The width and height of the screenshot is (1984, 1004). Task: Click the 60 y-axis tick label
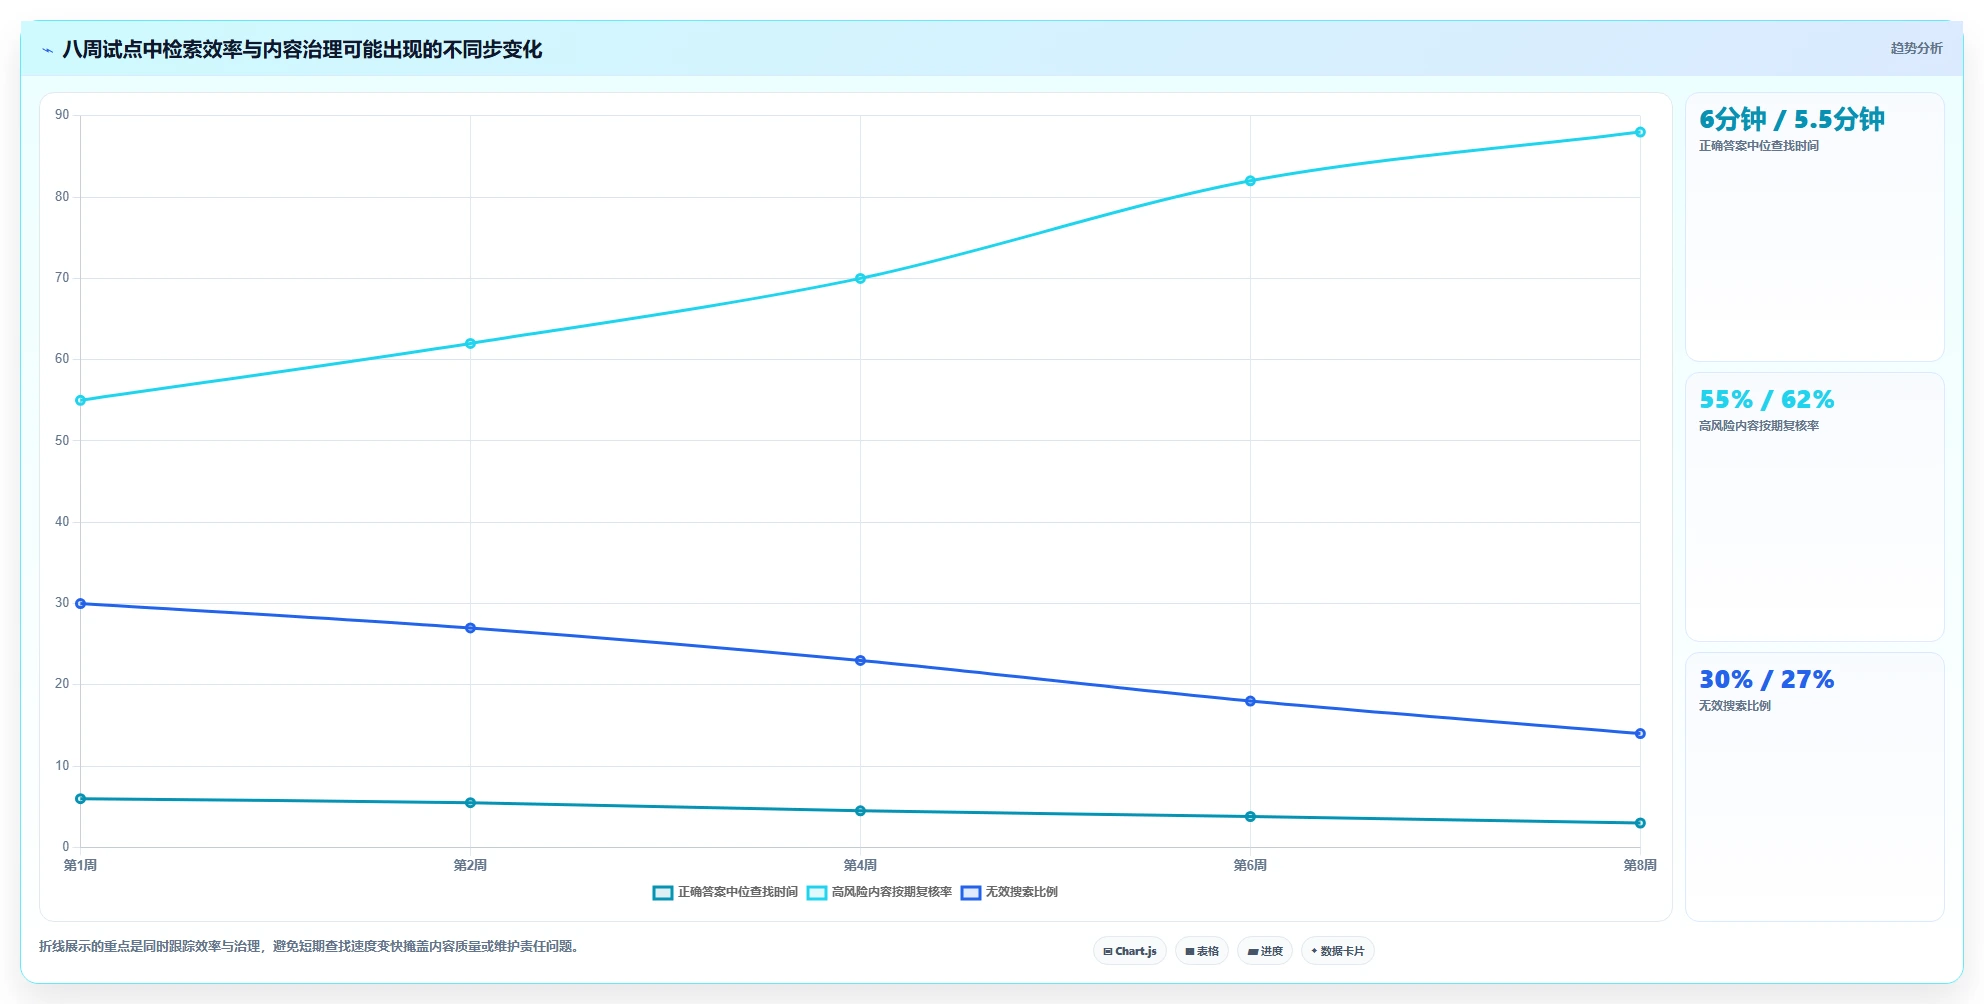point(62,359)
